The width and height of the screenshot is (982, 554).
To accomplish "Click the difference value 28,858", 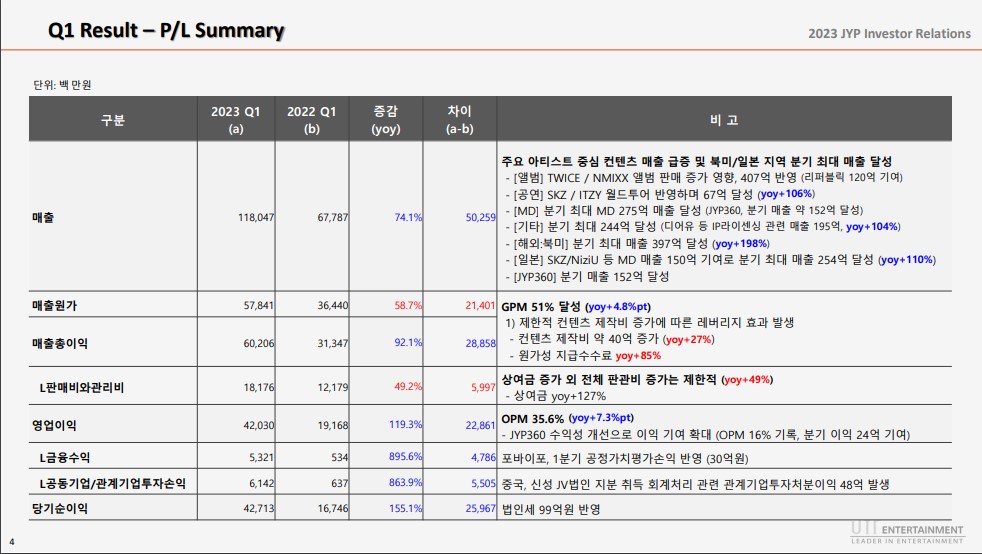I will click(480, 343).
